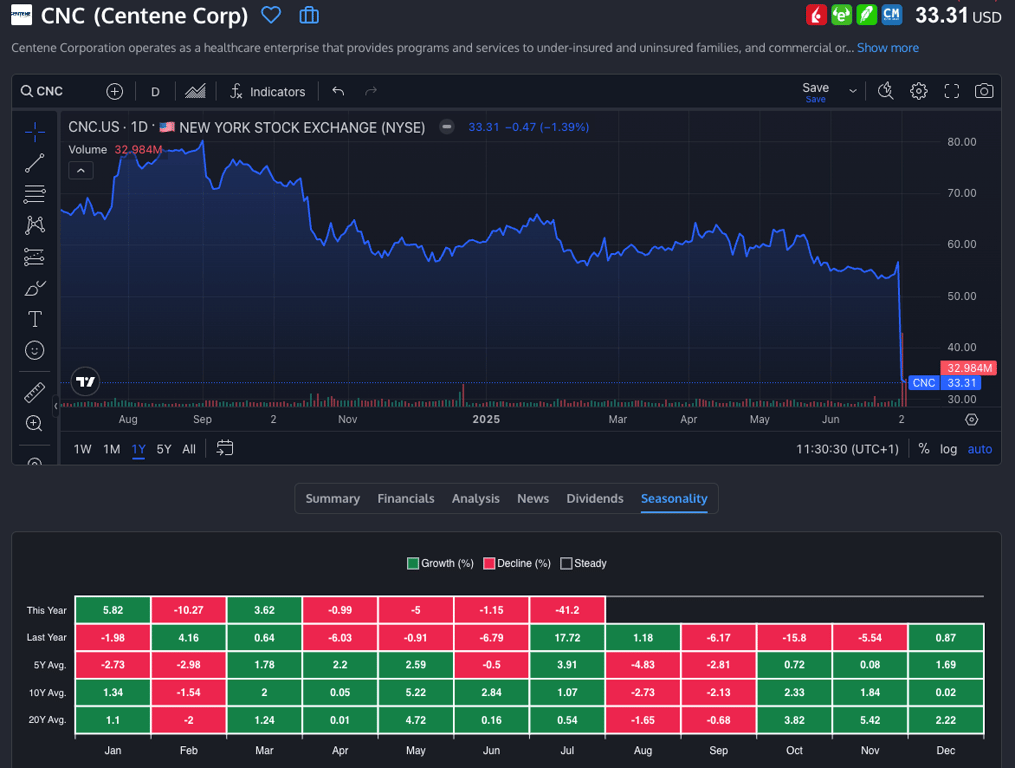Open the Dividends tab

coord(595,498)
